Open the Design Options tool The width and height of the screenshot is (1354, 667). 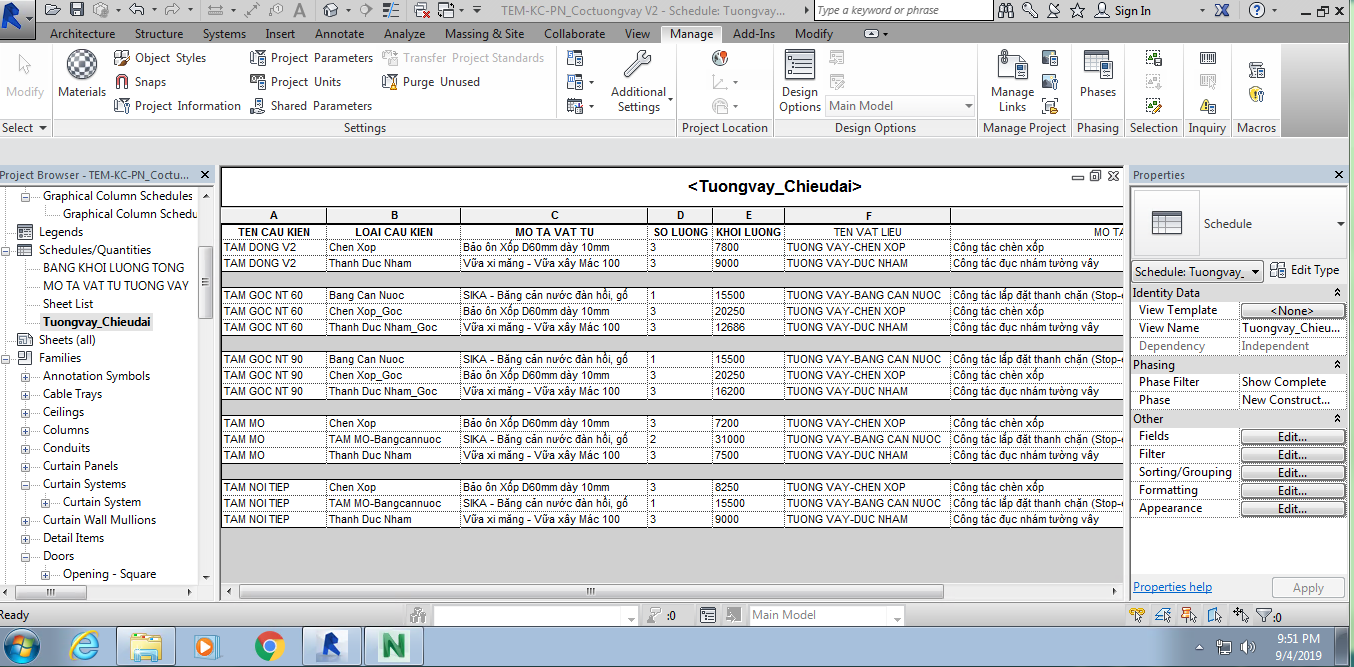(x=800, y=81)
